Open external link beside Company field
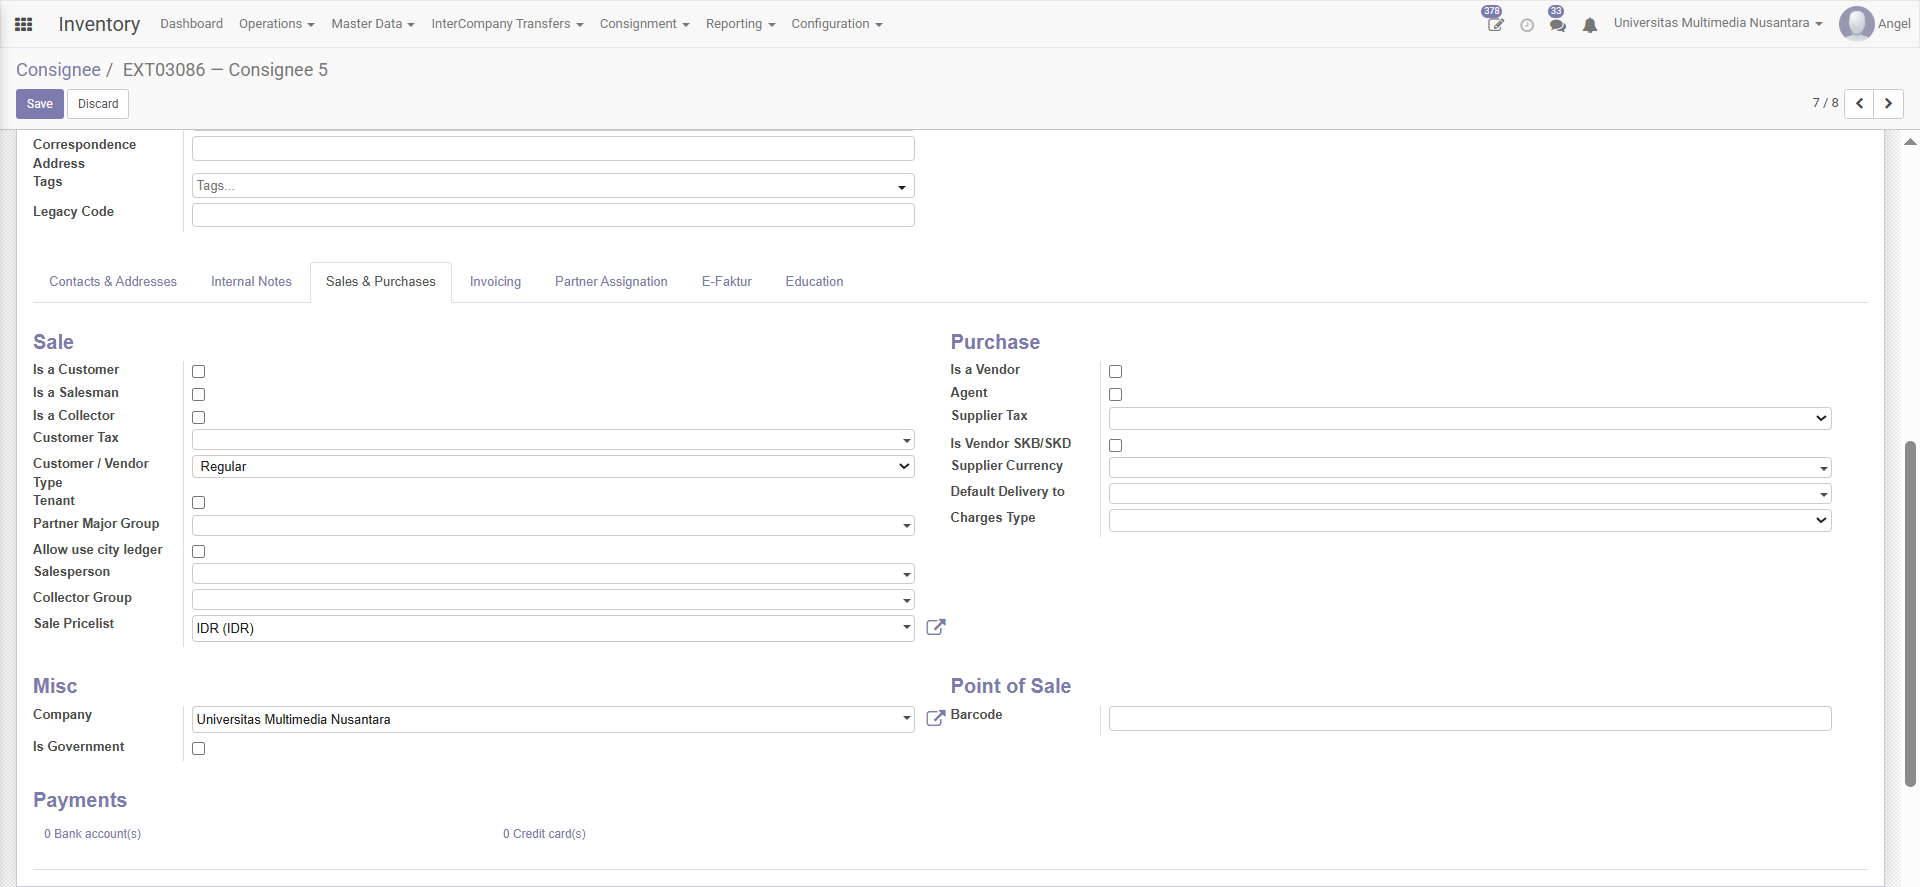The width and height of the screenshot is (1920, 887). click(936, 718)
